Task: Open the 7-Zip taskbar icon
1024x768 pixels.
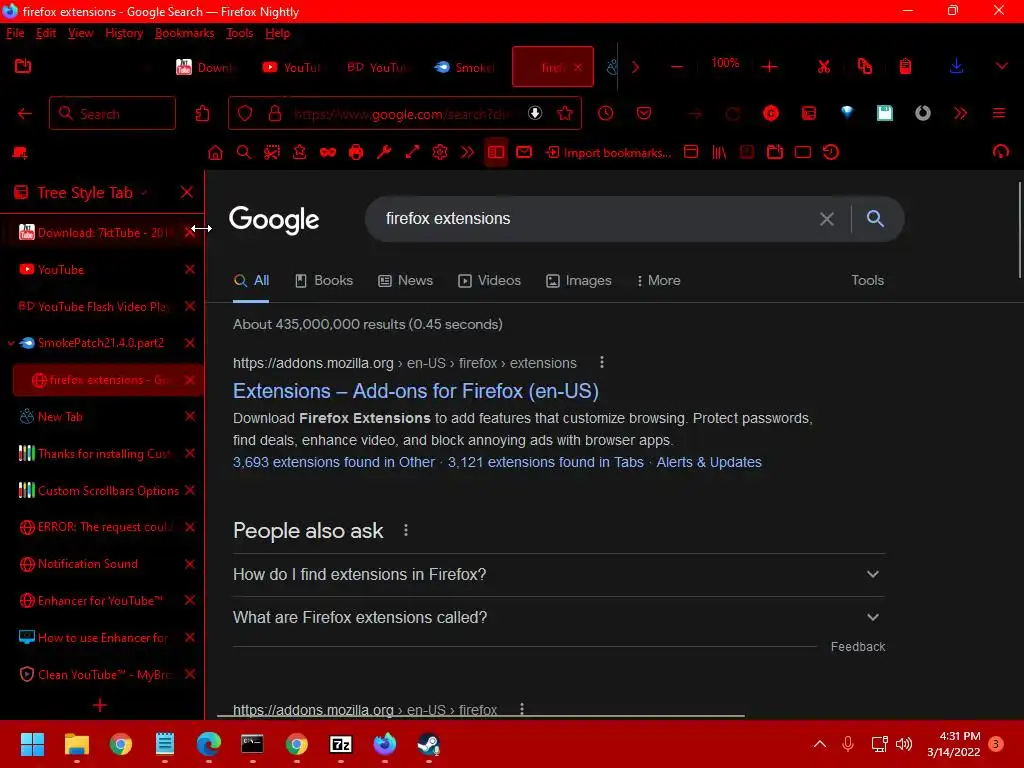Action: coord(341,744)
